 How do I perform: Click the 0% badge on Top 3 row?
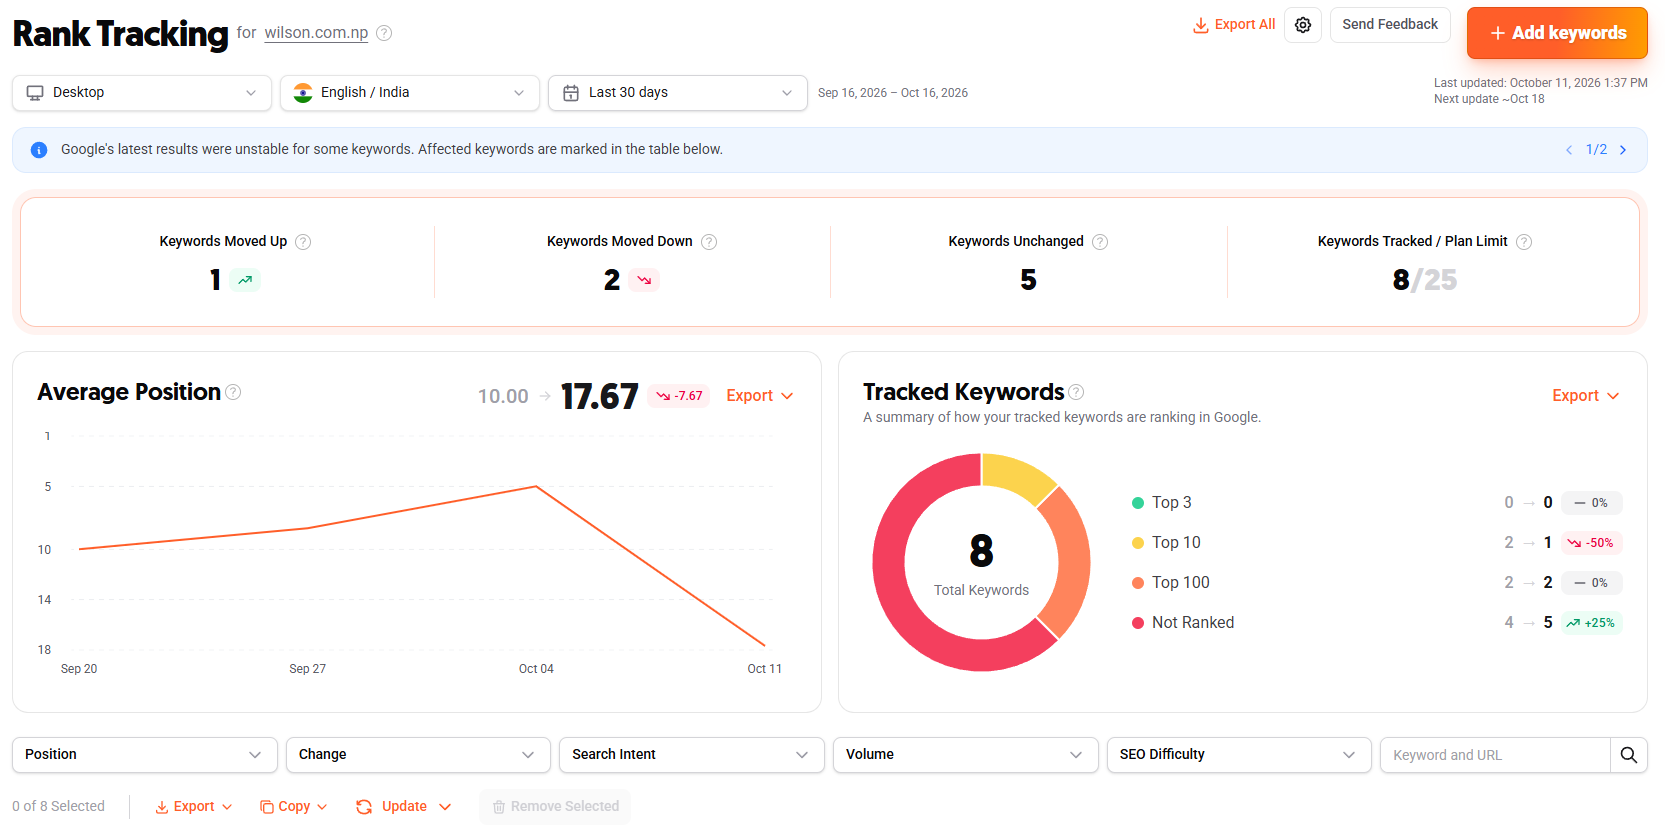pos(1591,503)
